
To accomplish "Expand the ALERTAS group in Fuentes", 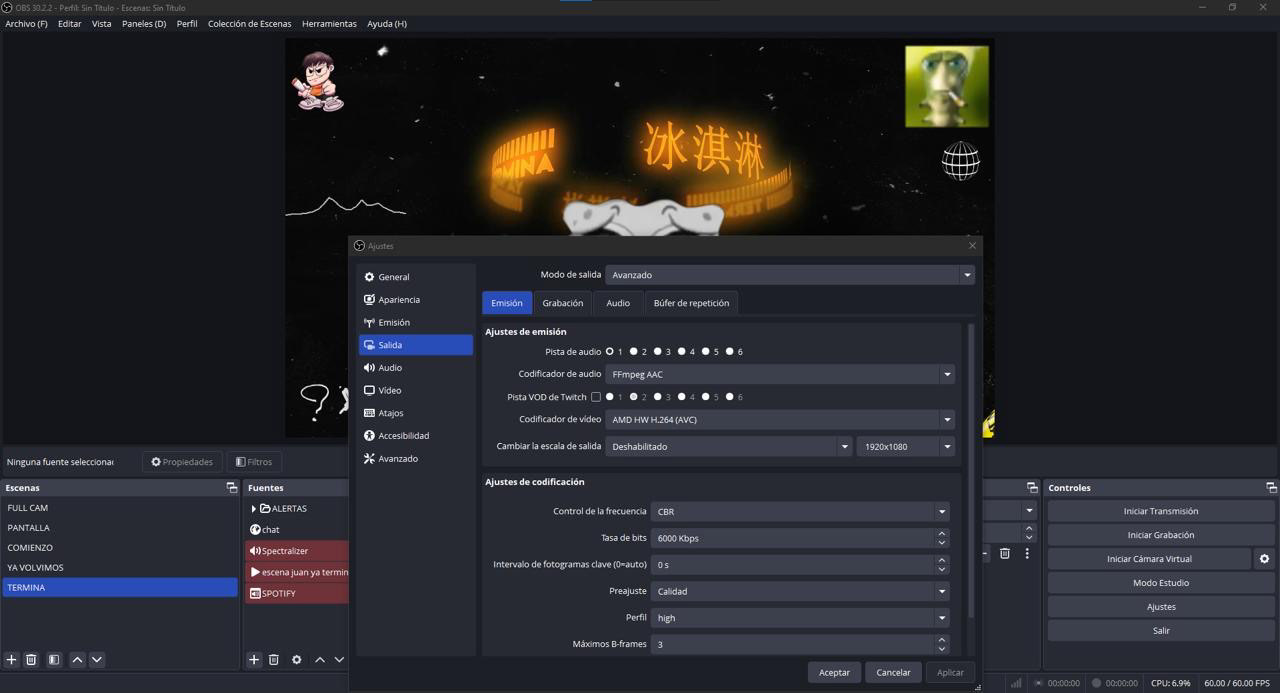I will 254,509.
